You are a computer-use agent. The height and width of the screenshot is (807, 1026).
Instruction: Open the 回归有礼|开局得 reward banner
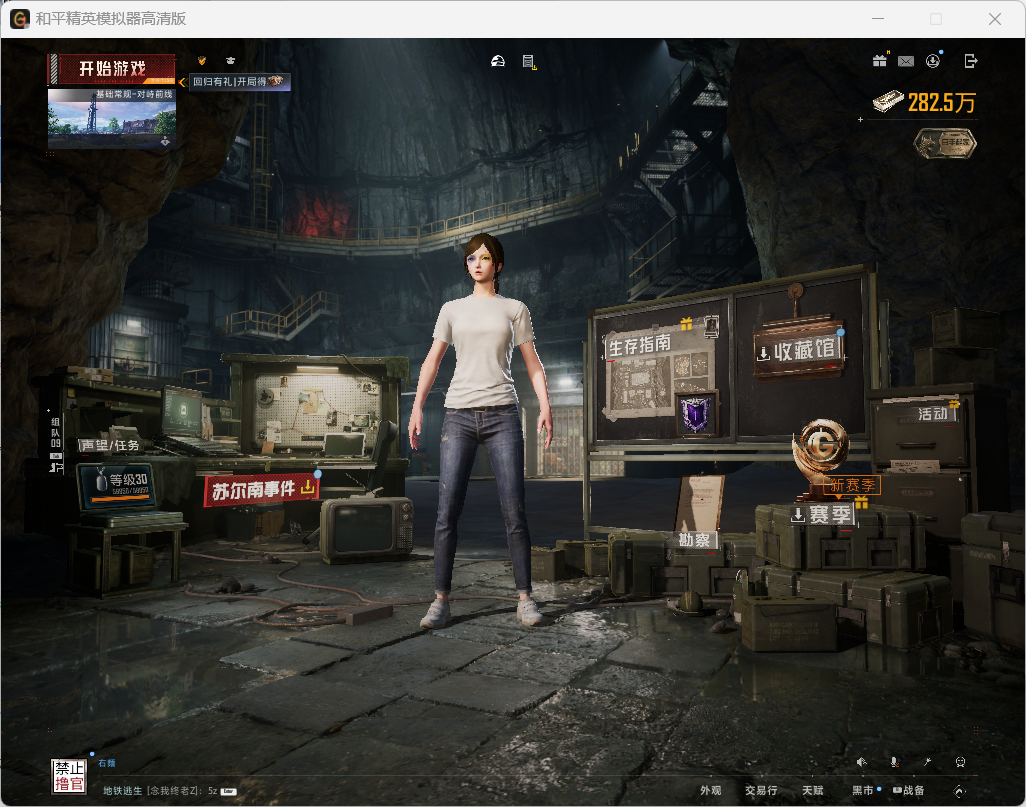click(239, 82)
